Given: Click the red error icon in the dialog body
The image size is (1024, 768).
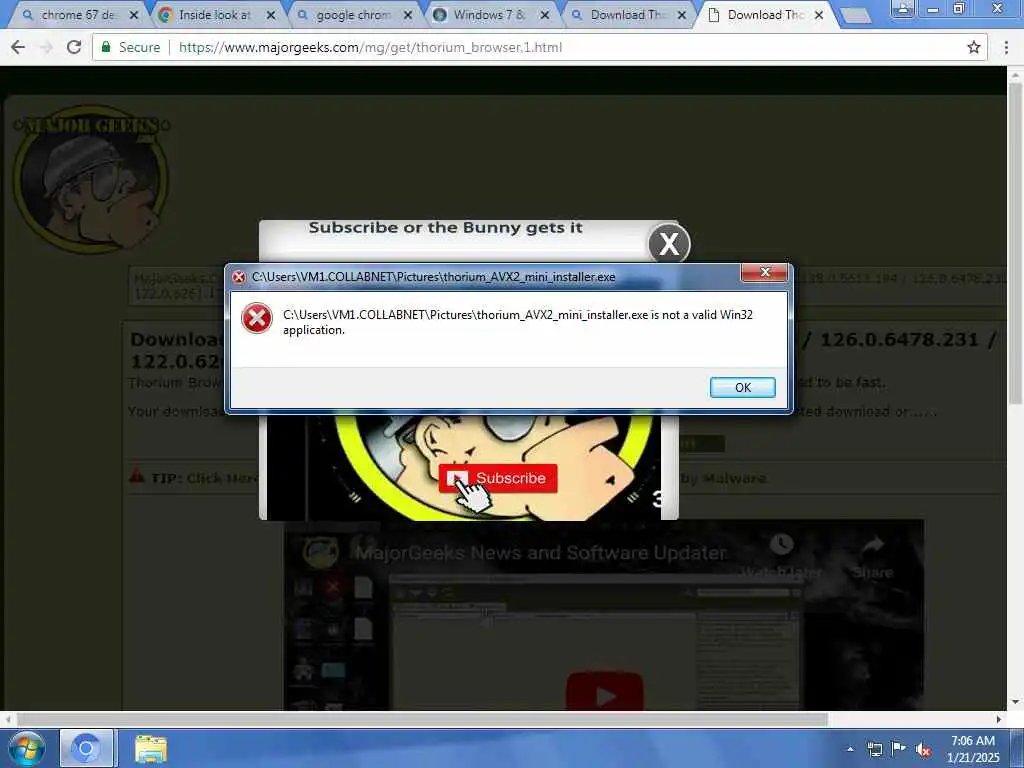Looking at the screenshot, I should pyautogui.click(x=257, y=319).
